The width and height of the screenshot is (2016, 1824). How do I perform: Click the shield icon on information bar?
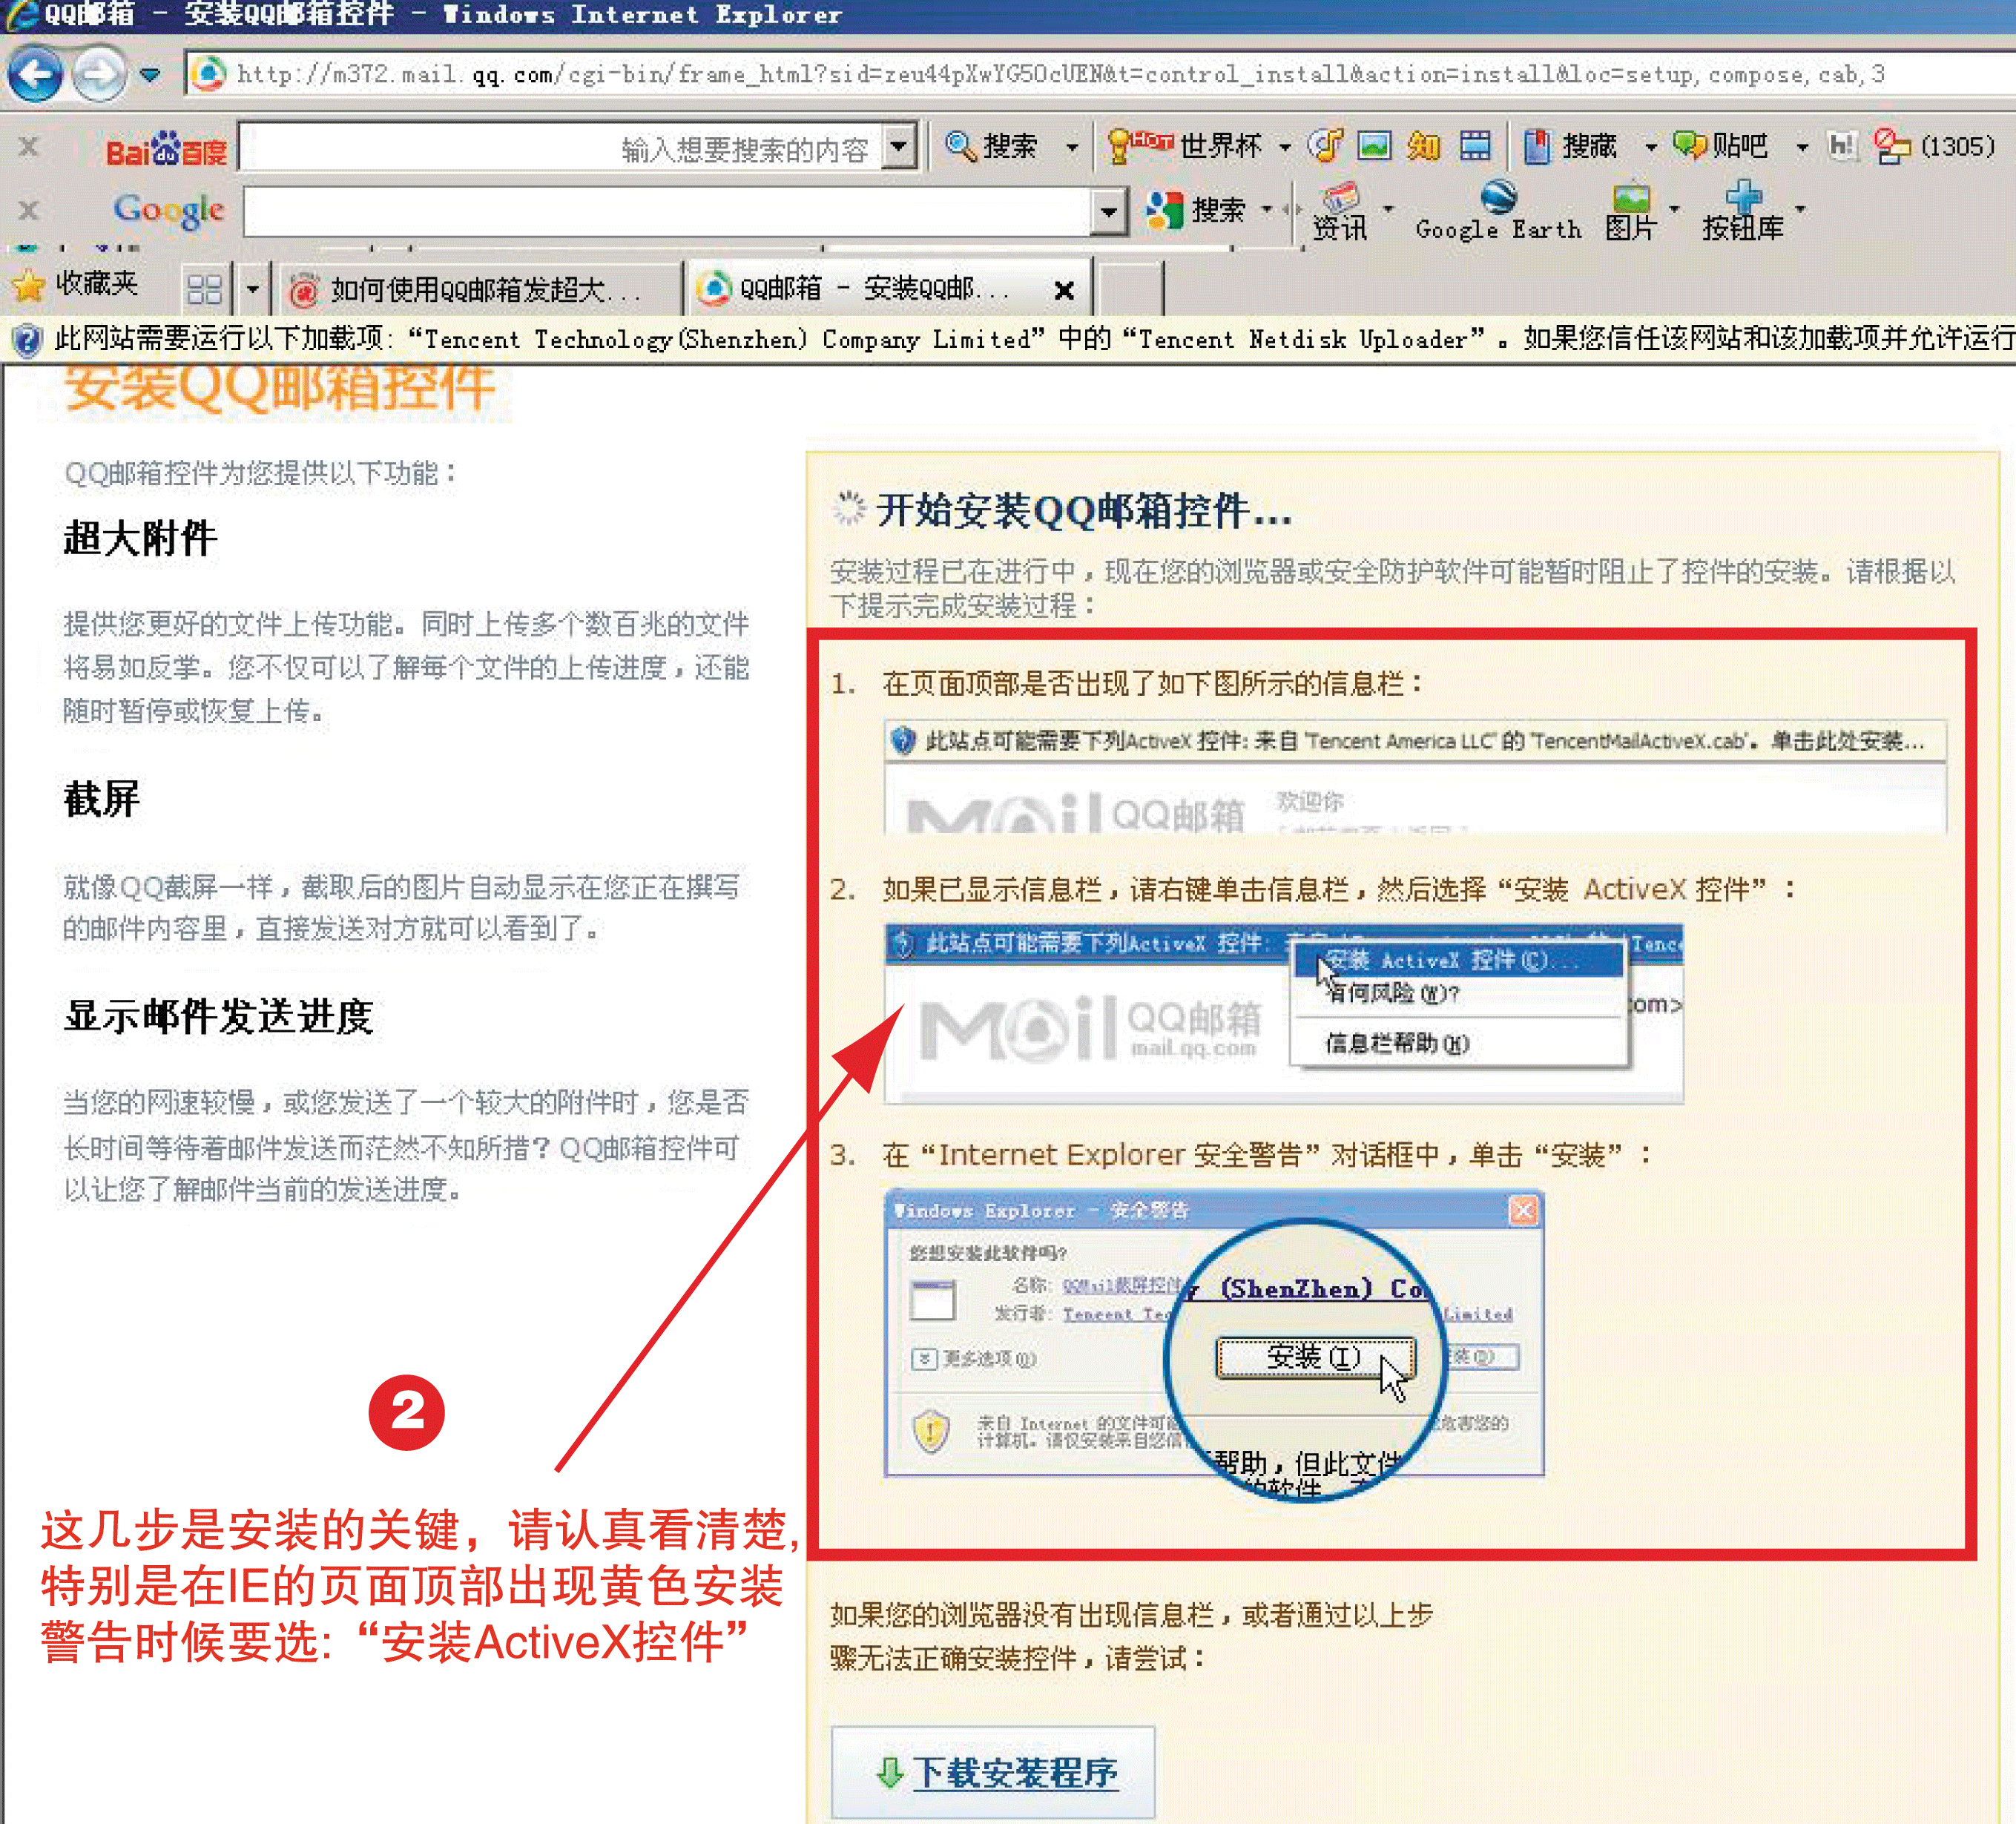[x=26, y=340]
